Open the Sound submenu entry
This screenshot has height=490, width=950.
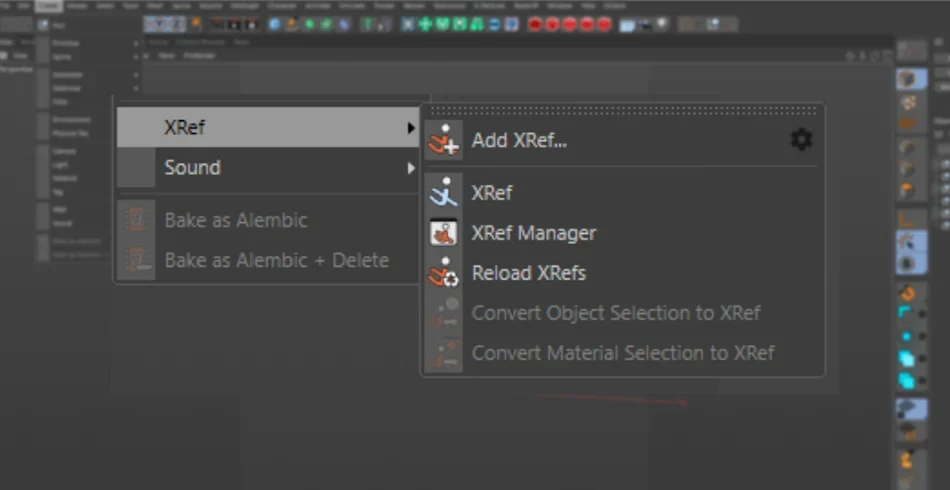point(267,168)
